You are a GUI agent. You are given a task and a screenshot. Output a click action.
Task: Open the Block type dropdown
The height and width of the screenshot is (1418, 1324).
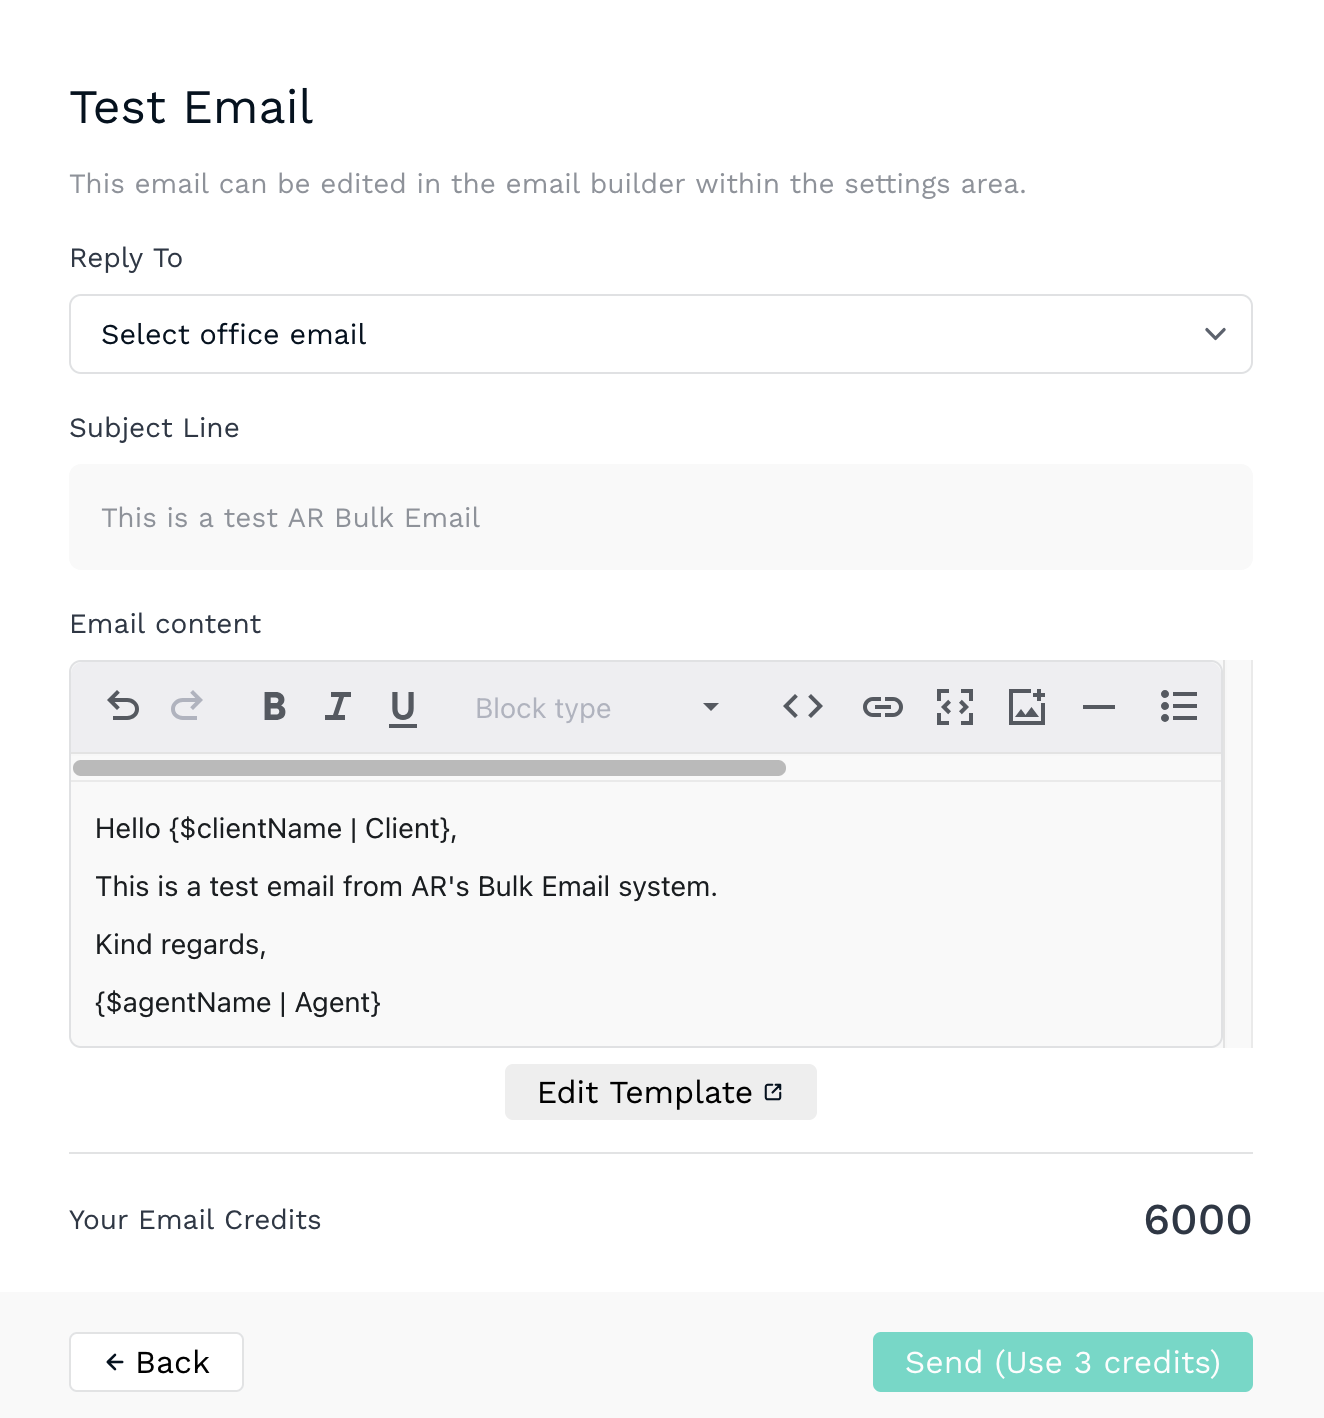pos(597,708)
